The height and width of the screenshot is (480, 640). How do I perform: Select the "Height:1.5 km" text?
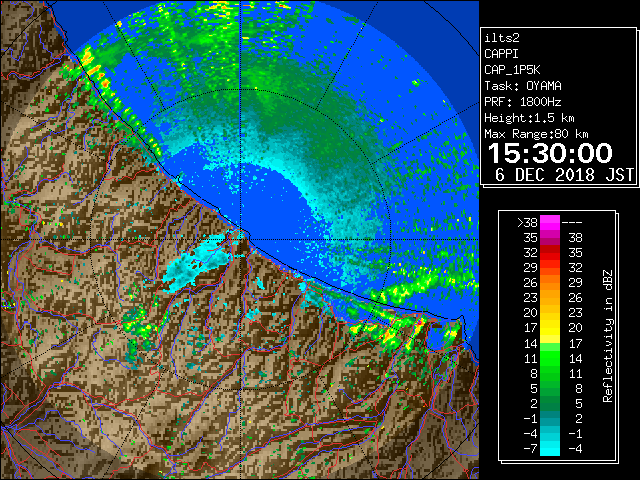click(x=529, y=118)
